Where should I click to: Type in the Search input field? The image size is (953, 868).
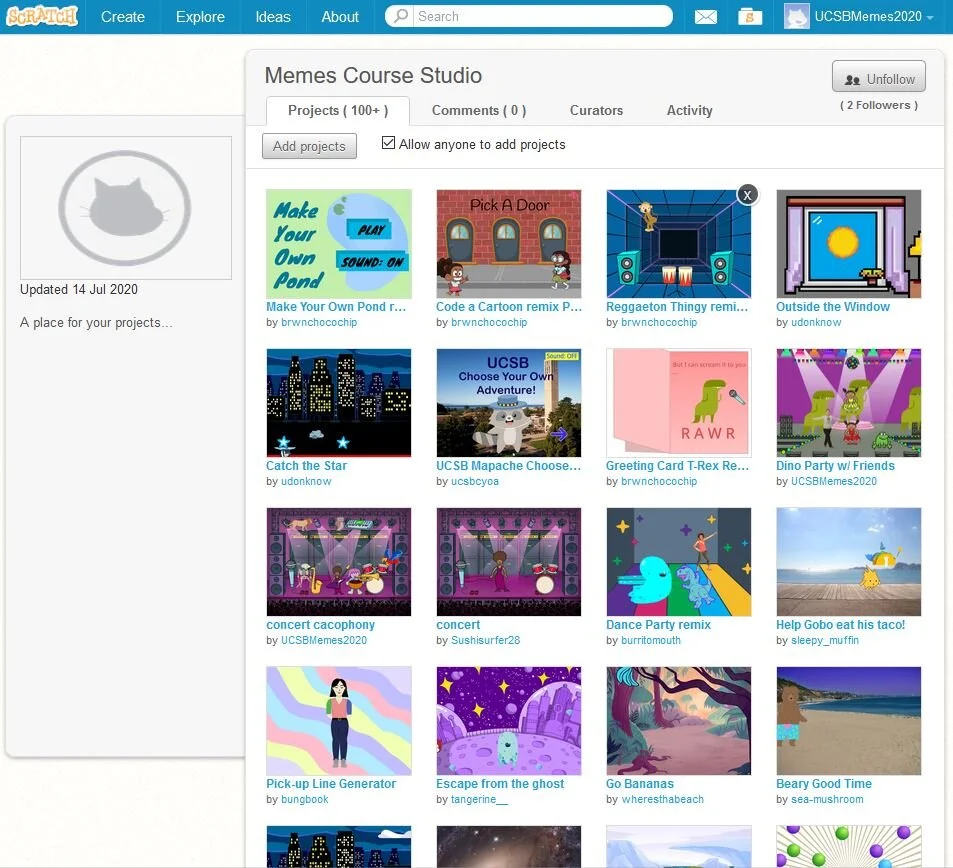click(x=540, y=17)
